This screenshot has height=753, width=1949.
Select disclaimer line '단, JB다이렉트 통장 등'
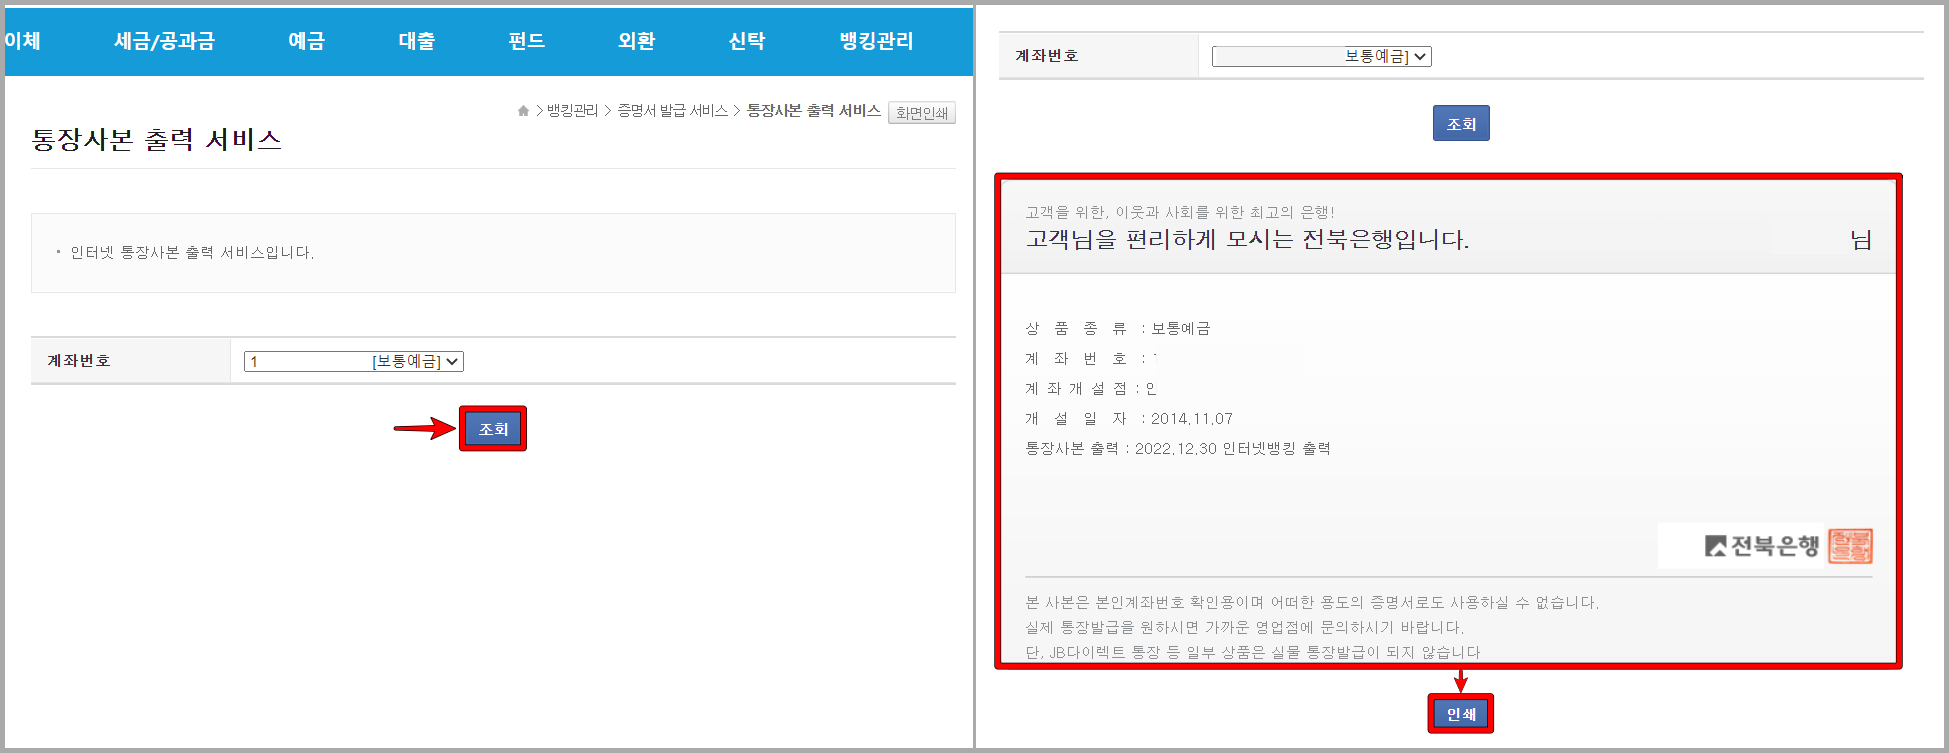click(1253, 653)
